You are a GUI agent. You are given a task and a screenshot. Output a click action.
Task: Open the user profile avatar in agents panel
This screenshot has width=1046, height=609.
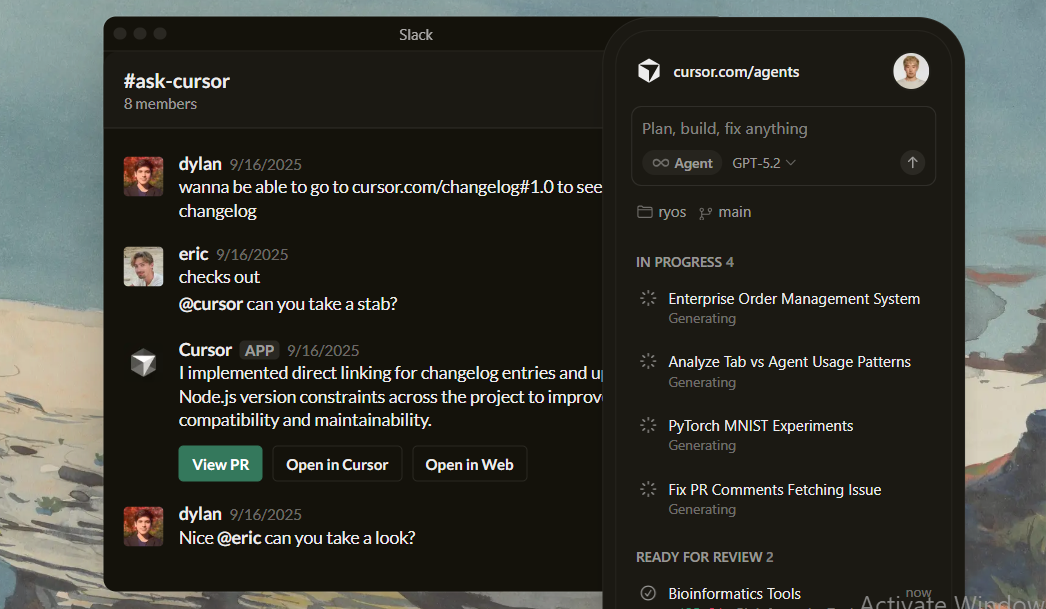(x=910, y=71)
